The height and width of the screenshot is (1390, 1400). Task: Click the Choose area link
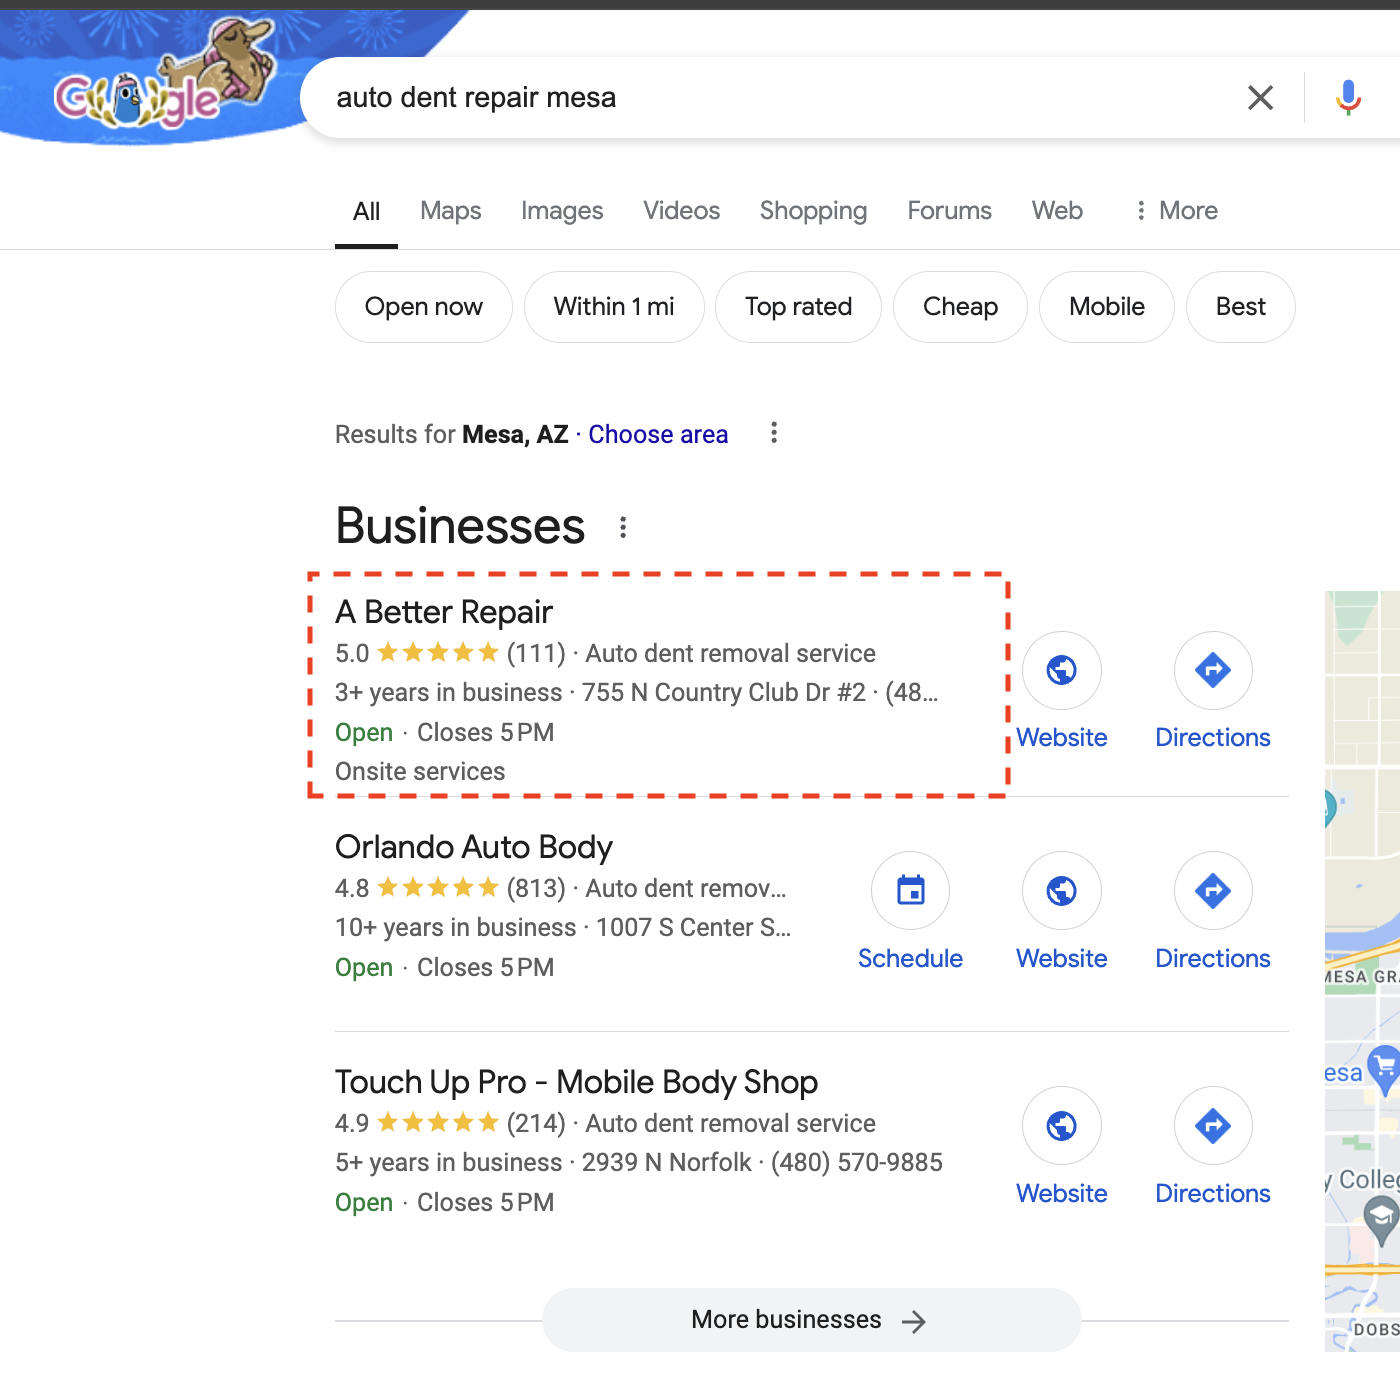(658, 435)
